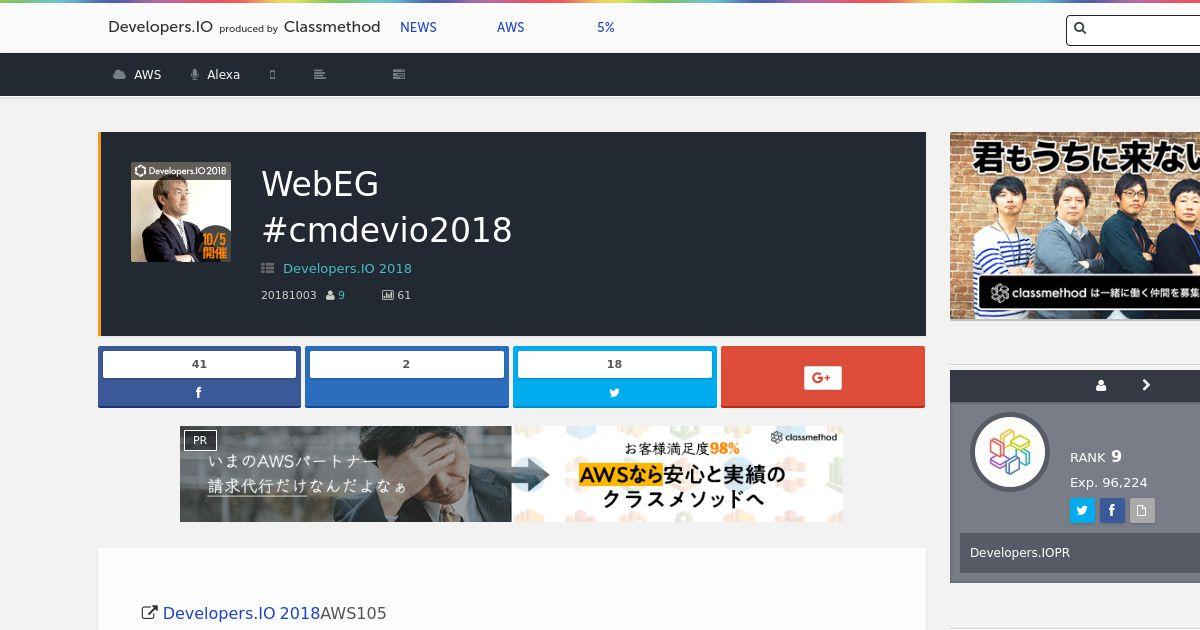This screenshot has height=630, width=1200.
Task: Click the person icon beside author 9
Action: tap(330, 295)
